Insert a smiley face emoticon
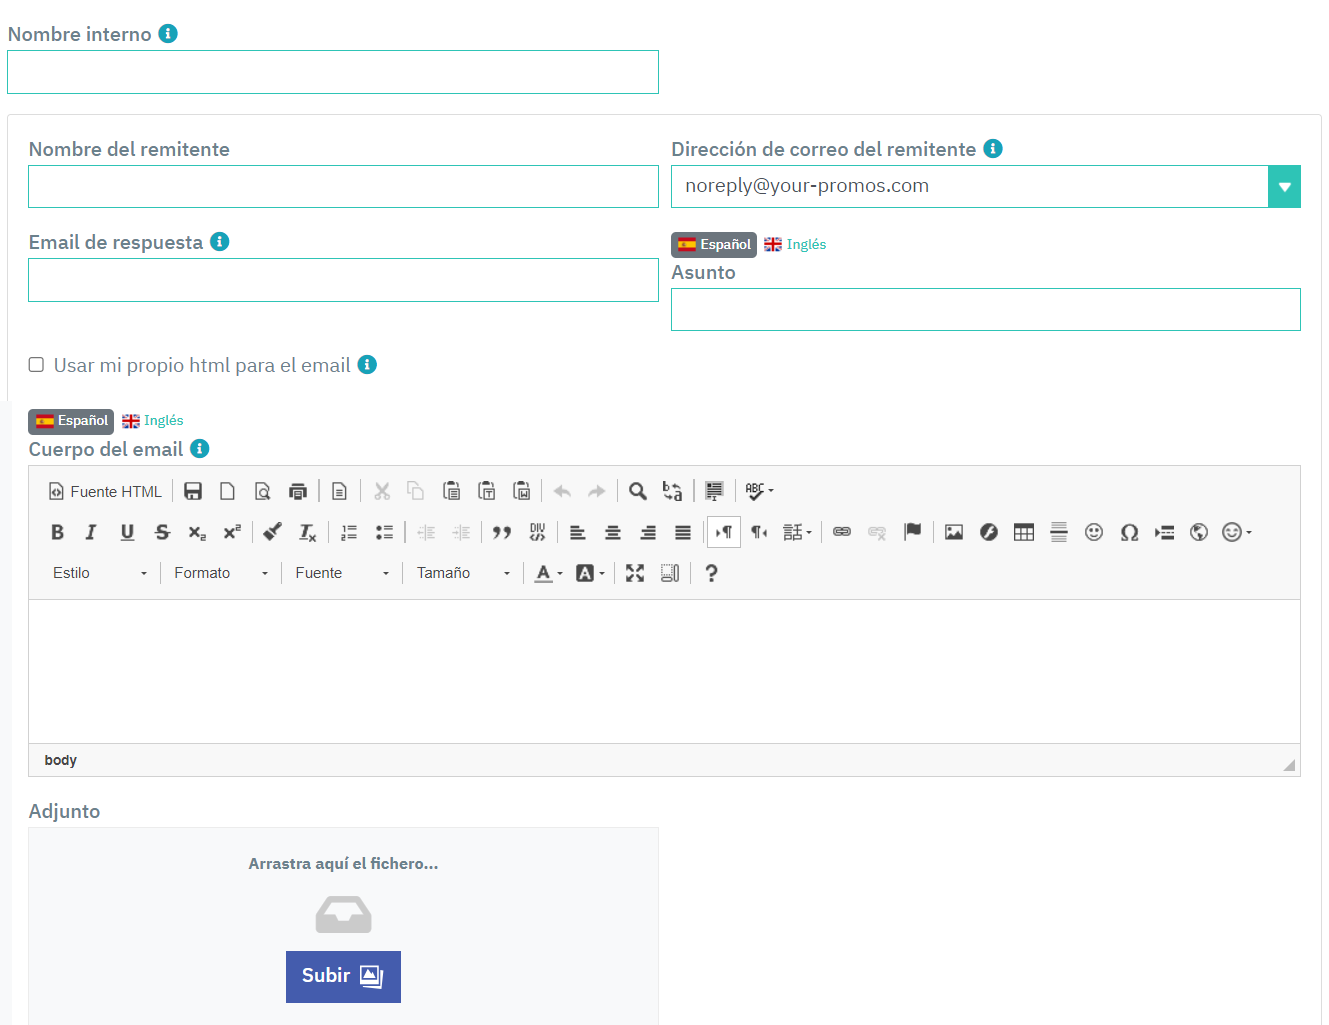This screenshot has width=1329, height=1025. coord(1094,531)
